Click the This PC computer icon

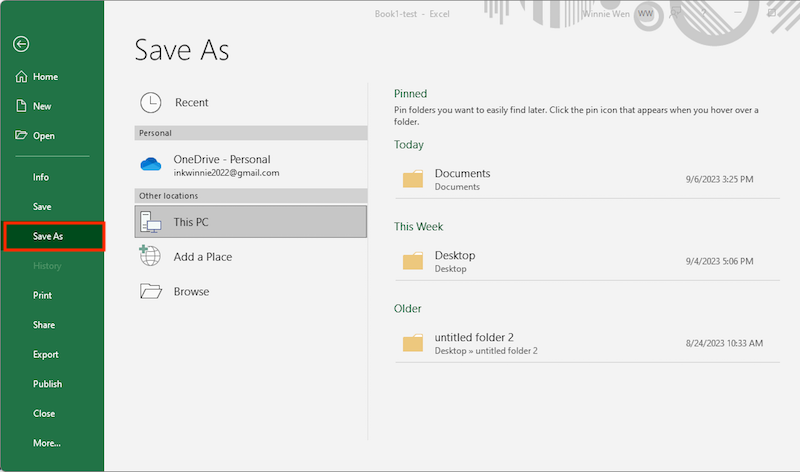pos(151,222)
